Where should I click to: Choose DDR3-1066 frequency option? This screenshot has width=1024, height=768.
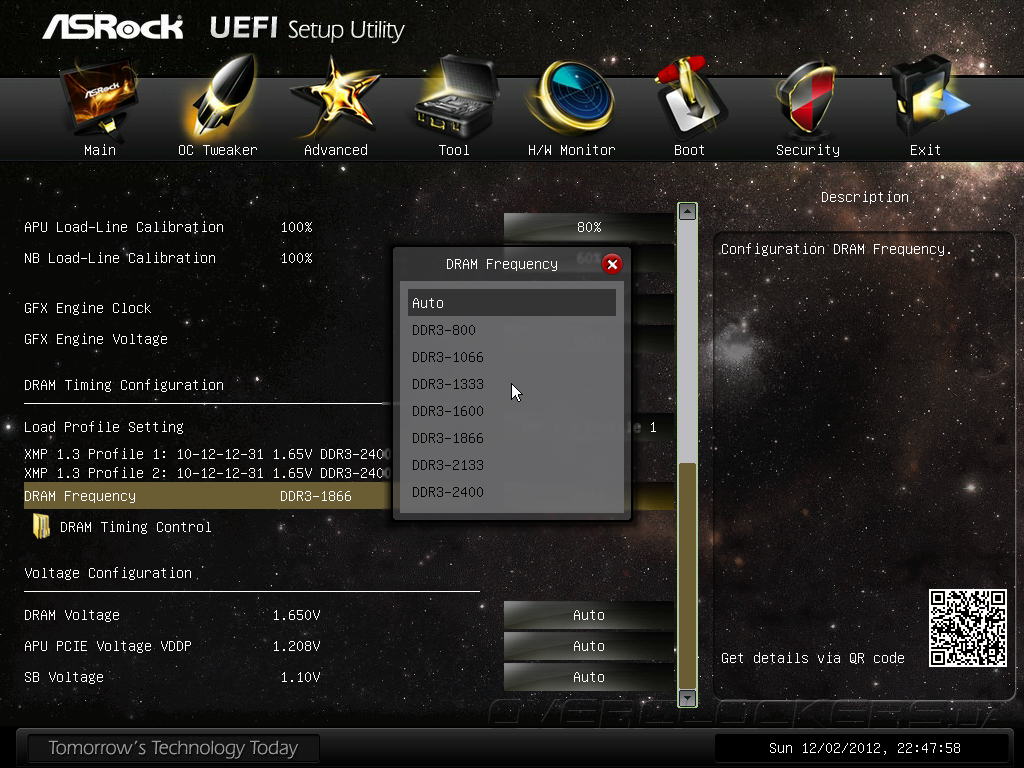511,357
